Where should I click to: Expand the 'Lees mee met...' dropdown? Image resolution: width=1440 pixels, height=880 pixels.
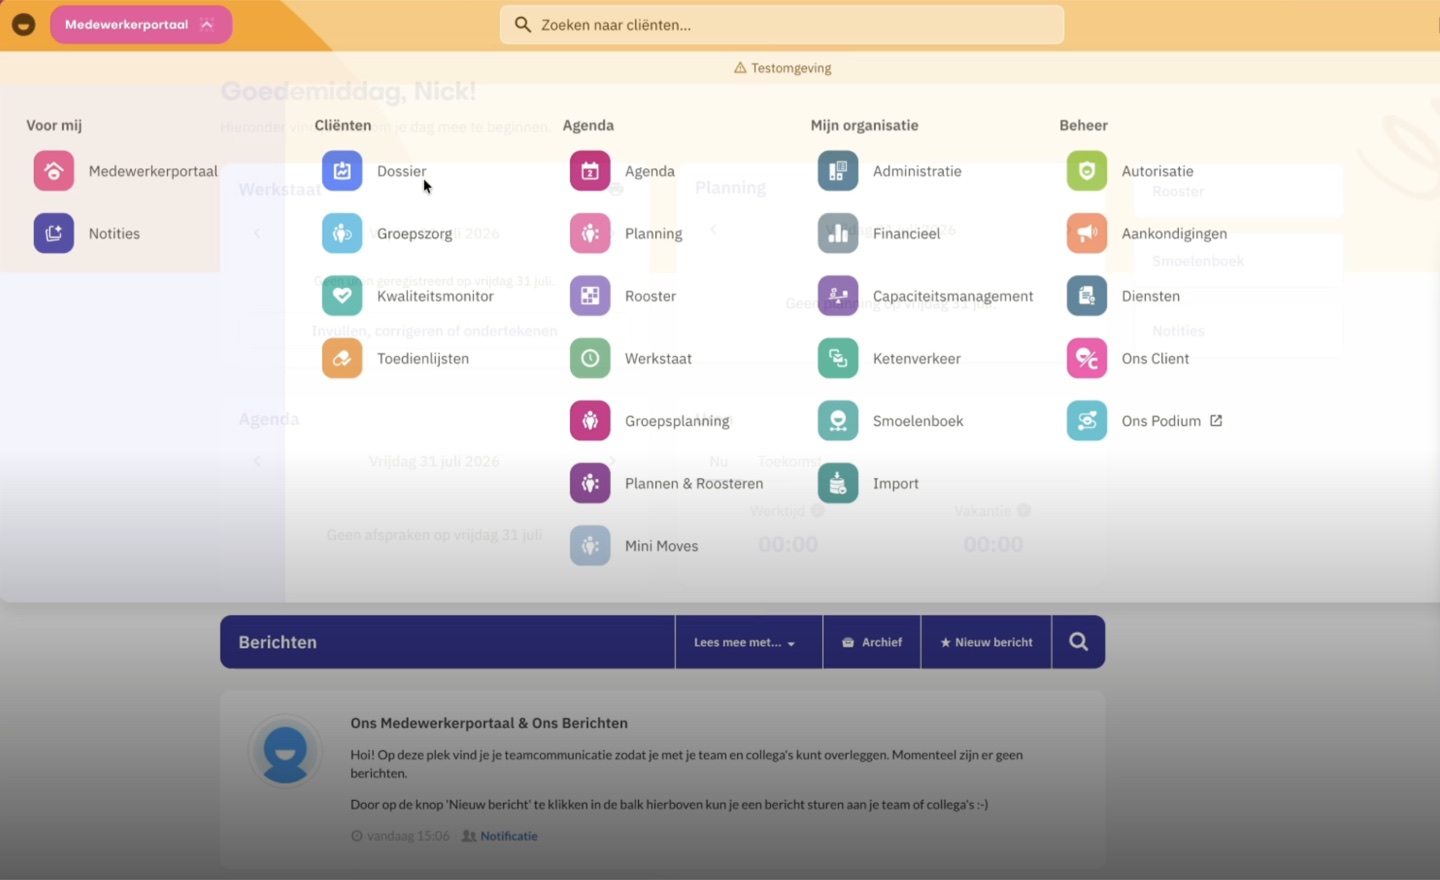pyautogui.click(x=748, y=642)
